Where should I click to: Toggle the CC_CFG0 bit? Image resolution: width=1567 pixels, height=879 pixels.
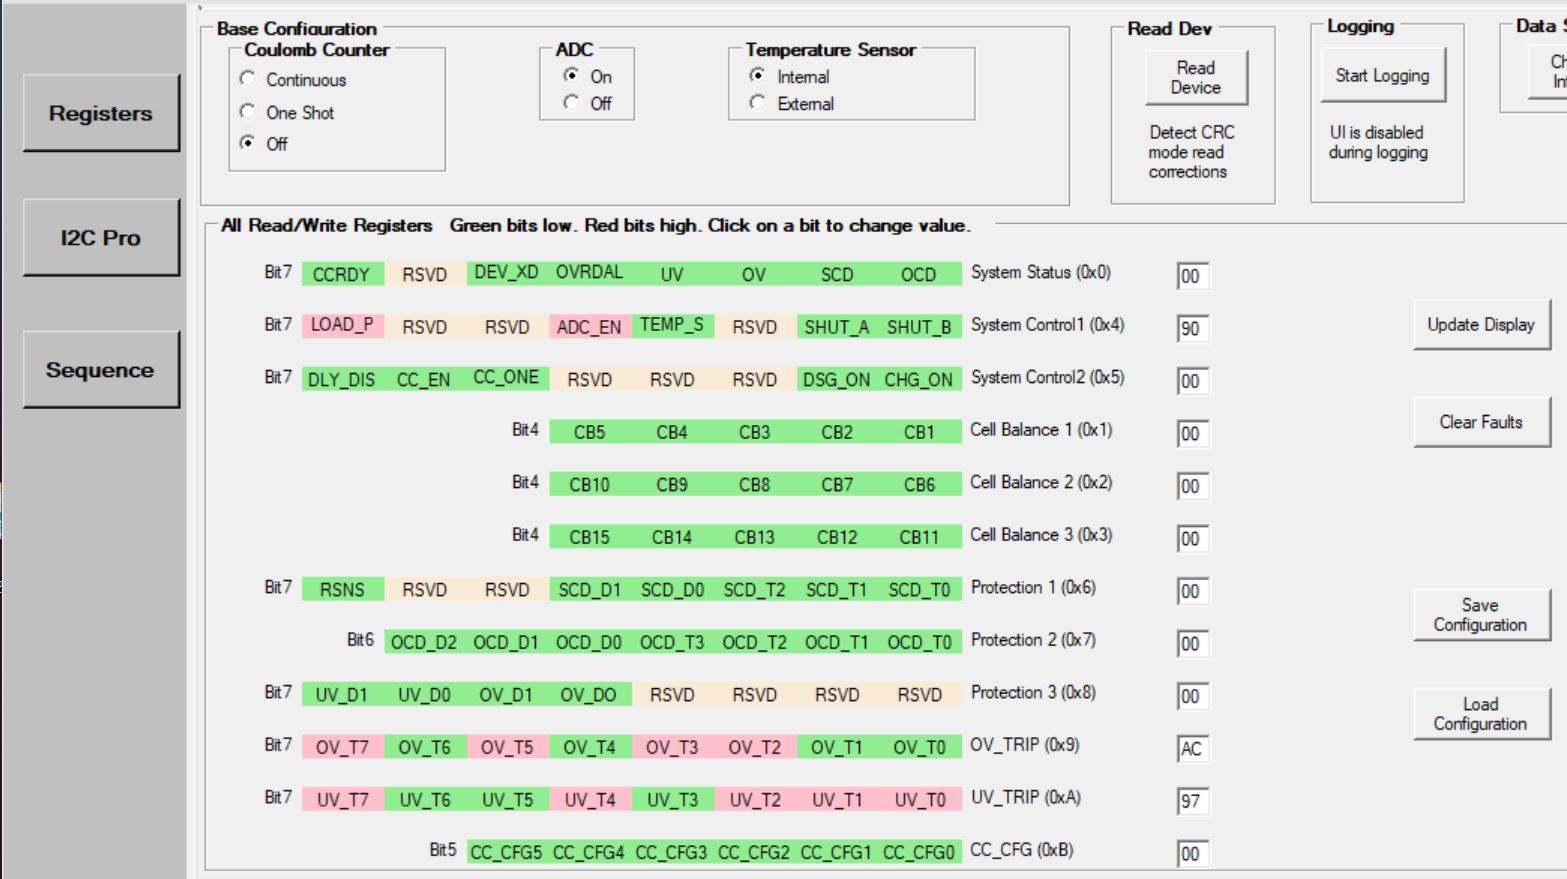tap(919, 852)
